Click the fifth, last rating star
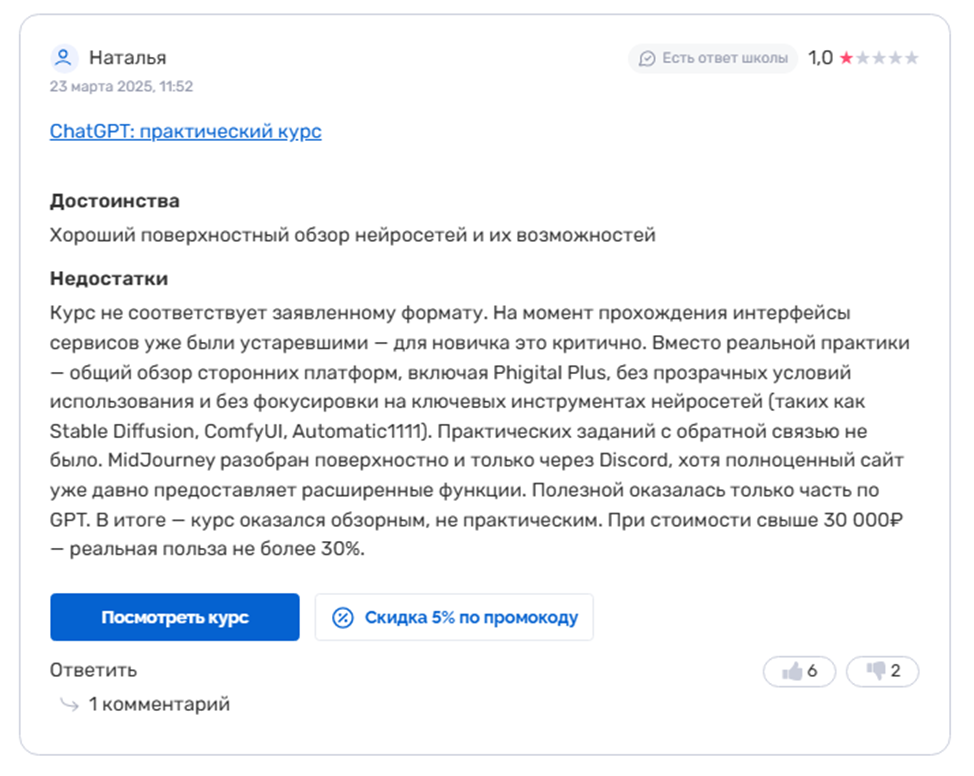974x776 pixels. click(911, 58)
